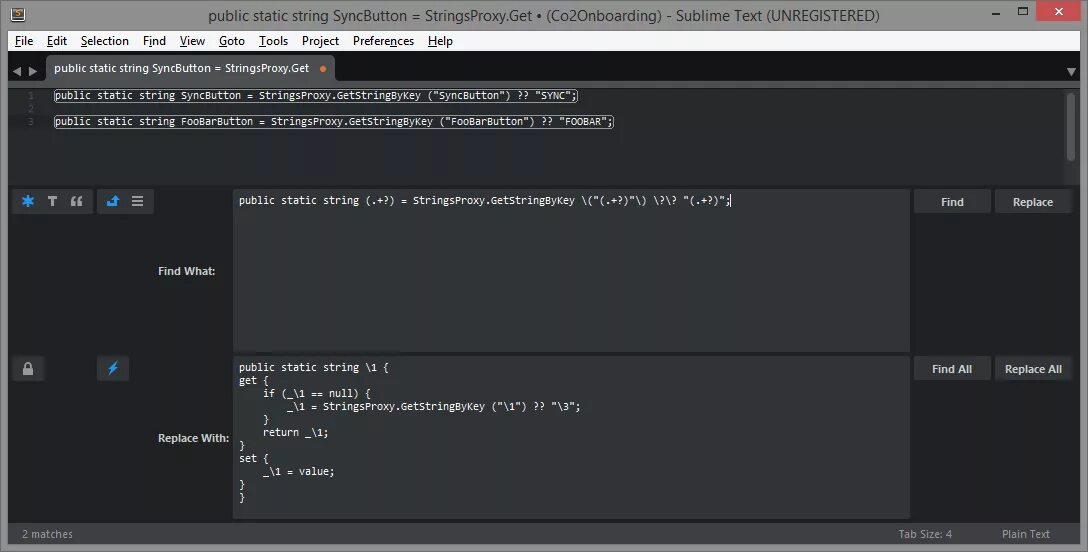Open the Find menu

pos(154,41)
